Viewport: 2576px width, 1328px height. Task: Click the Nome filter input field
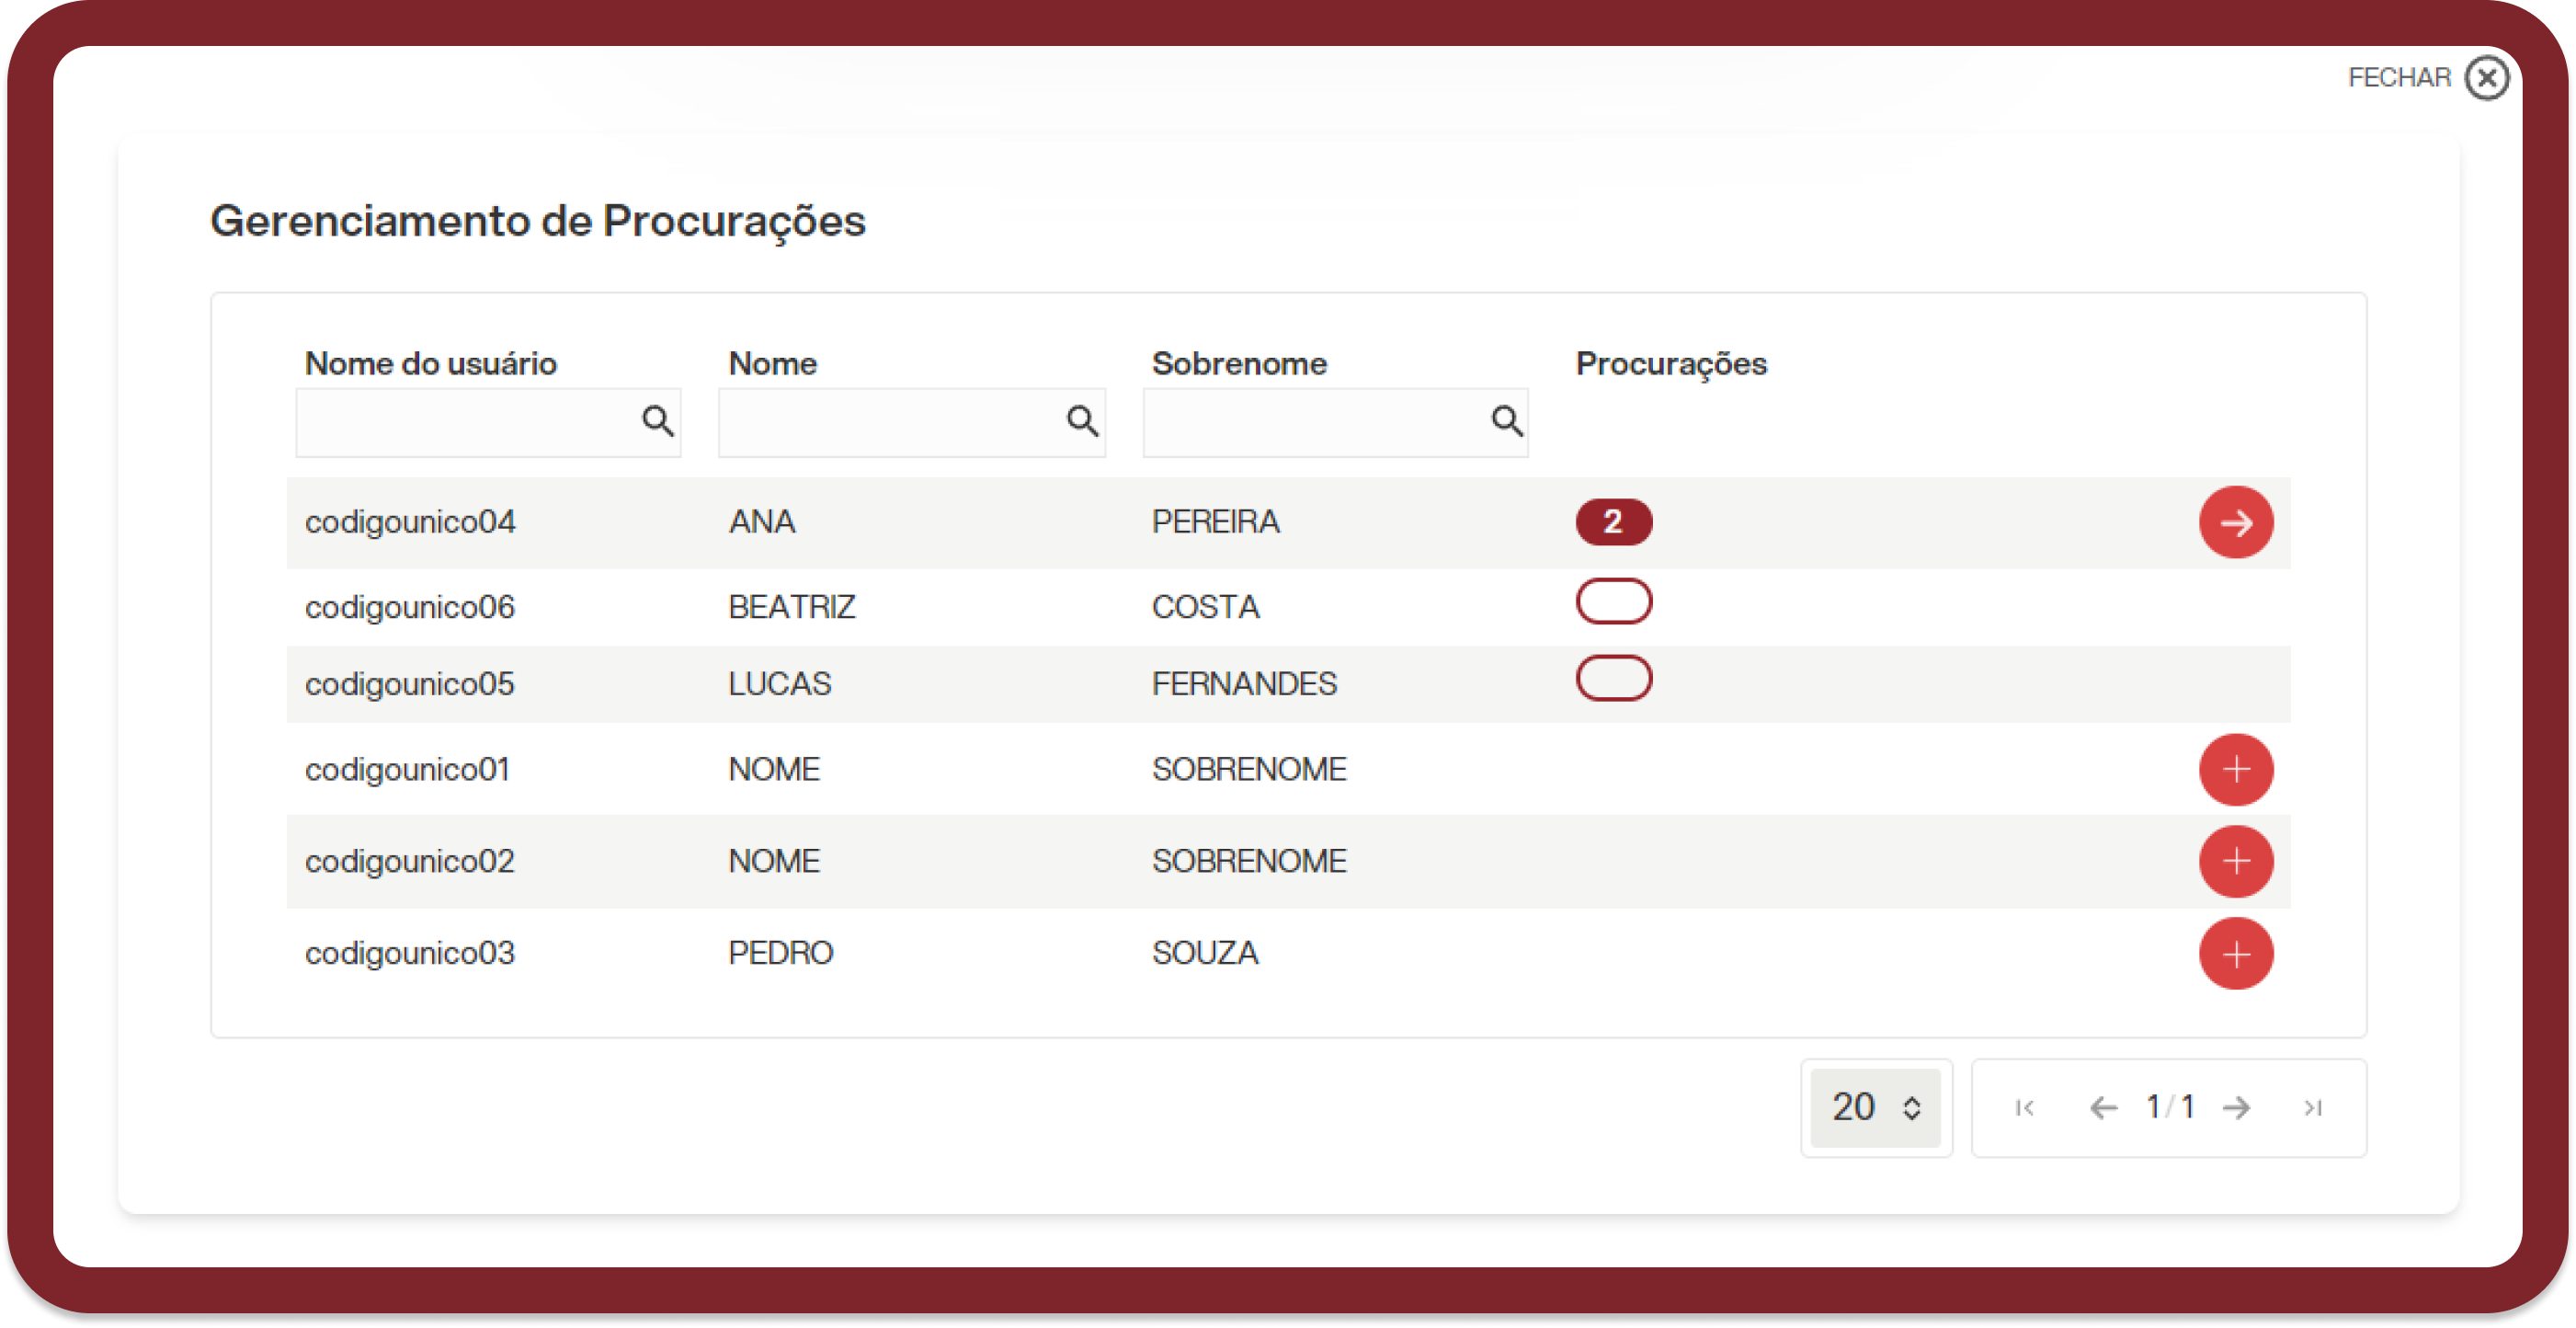[x=911, y=422]
